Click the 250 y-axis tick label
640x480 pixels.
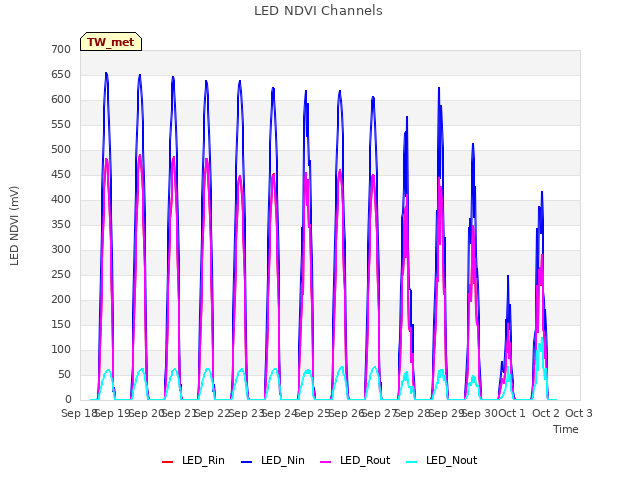tap(61, 275)
